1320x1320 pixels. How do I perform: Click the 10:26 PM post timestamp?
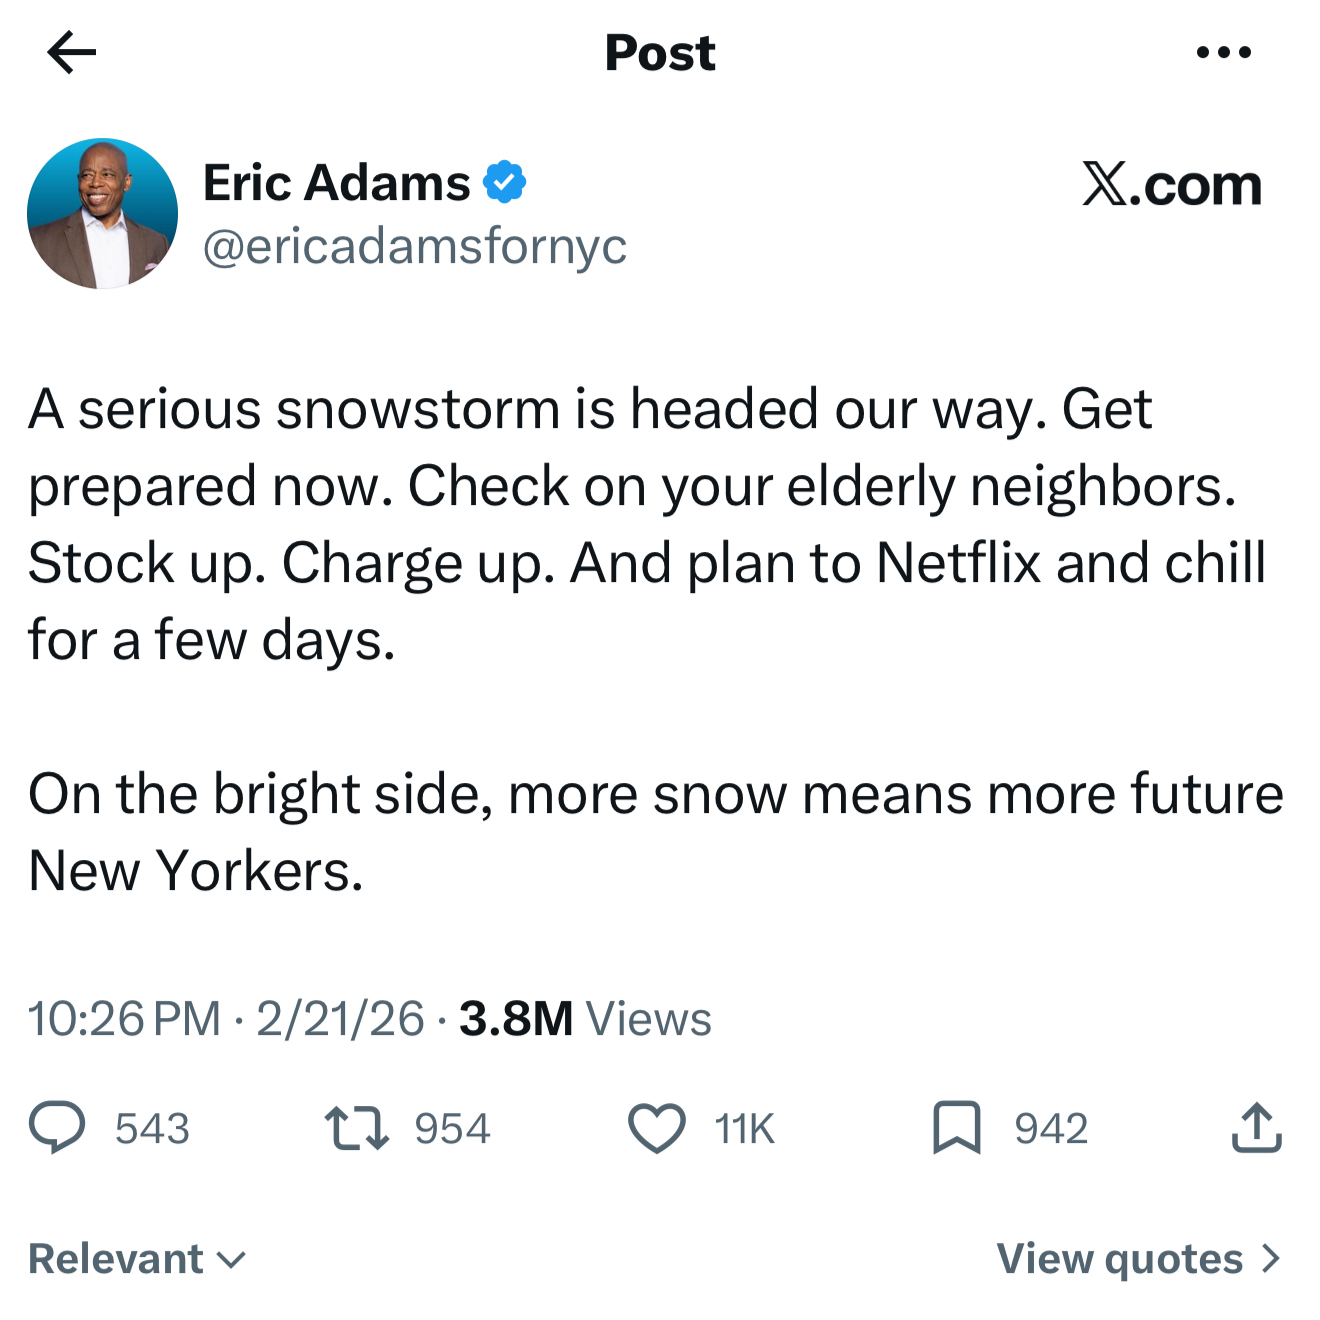(124, 1019)
